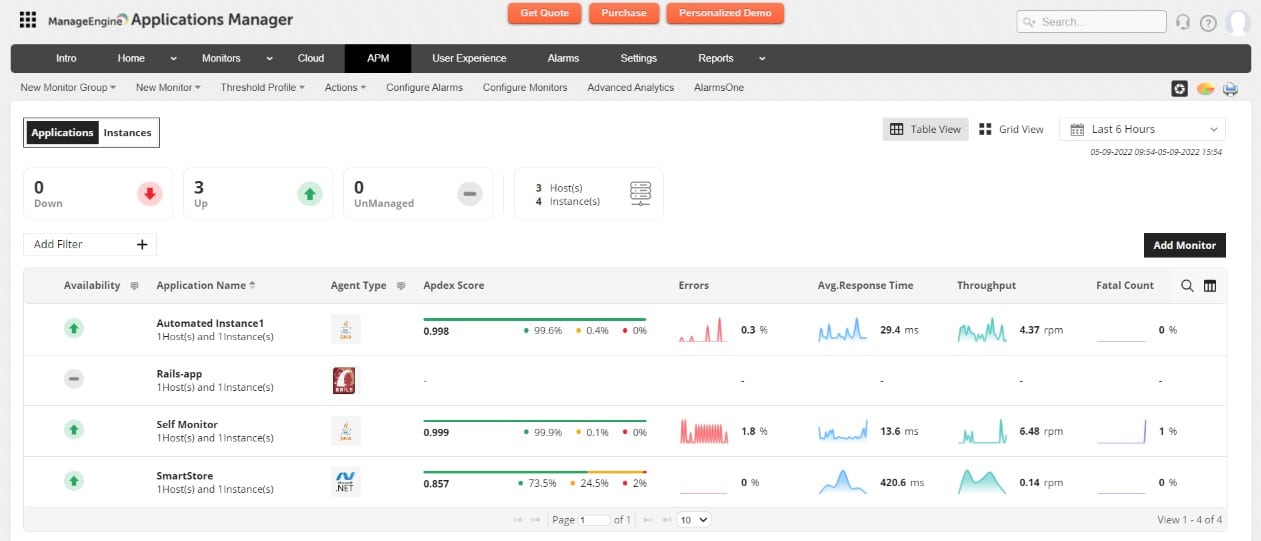Select Grid View layout

[1011, 129]
